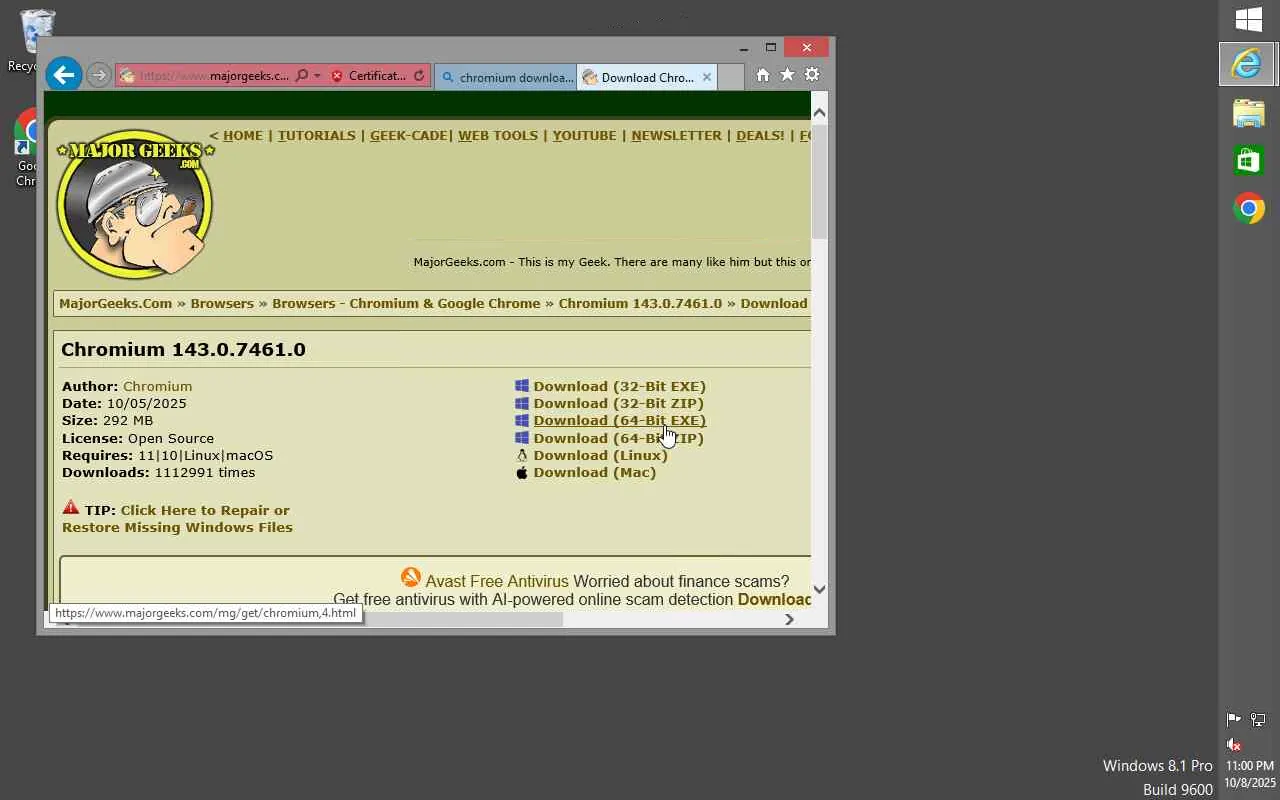Click the Windows icon beside 64-Bit EXE
The width and height of the screenshot is (1280, 800).
[x=522, y=420]
